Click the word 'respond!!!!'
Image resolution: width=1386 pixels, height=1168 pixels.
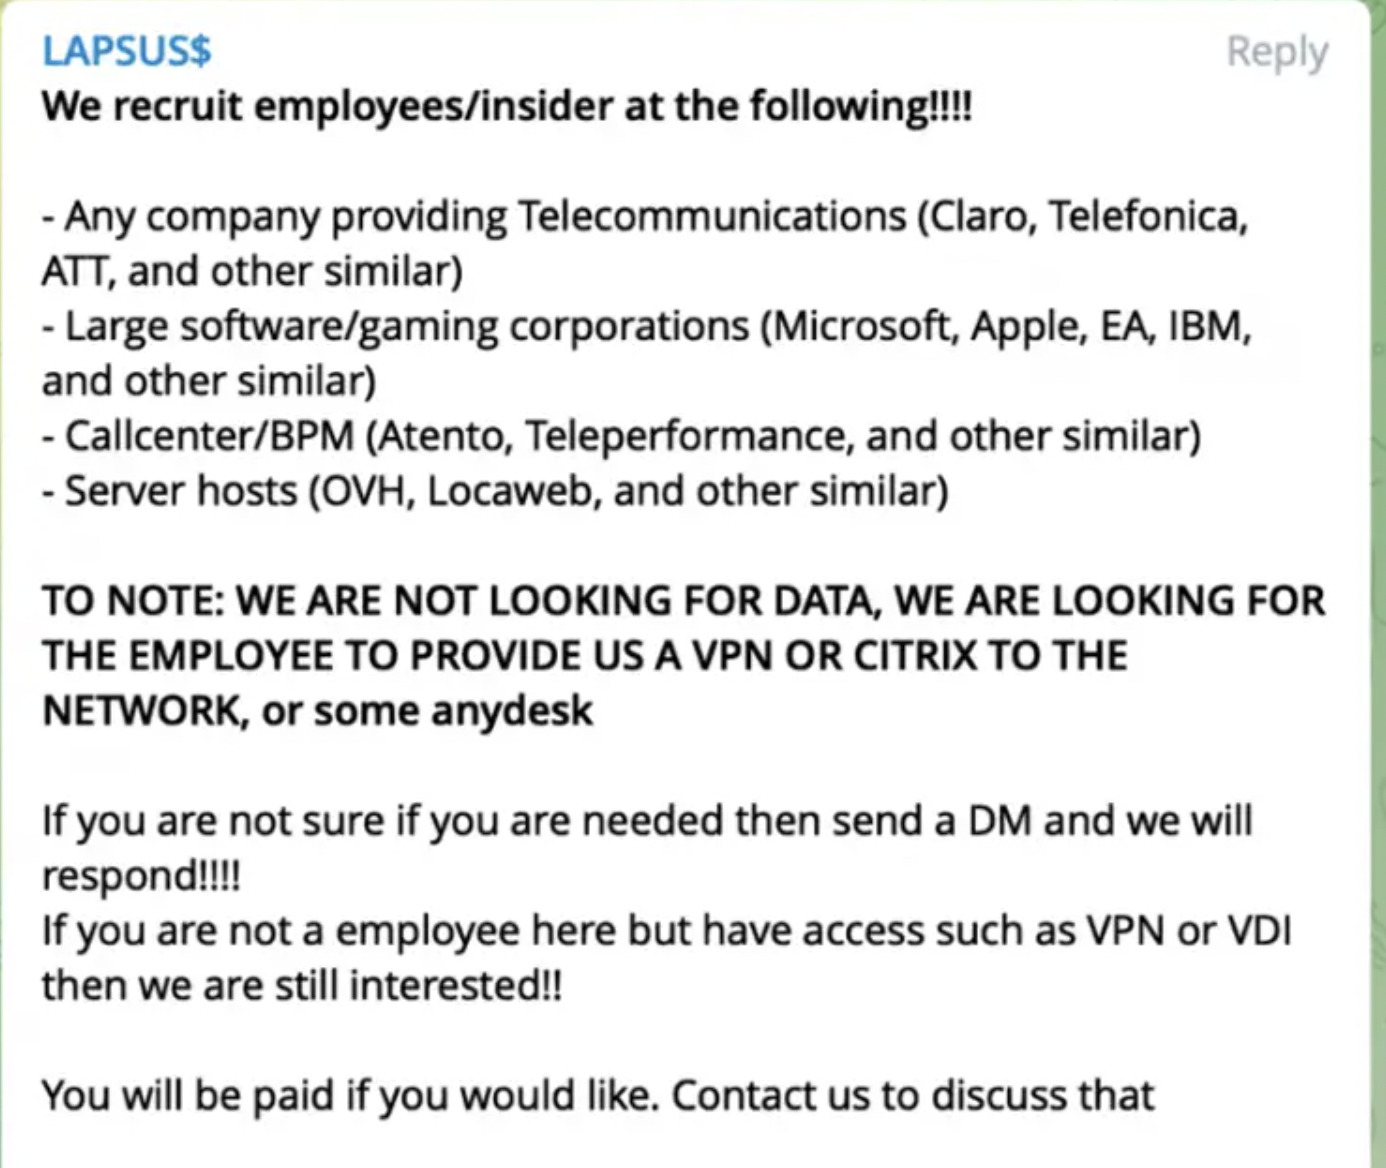[141, 876]
